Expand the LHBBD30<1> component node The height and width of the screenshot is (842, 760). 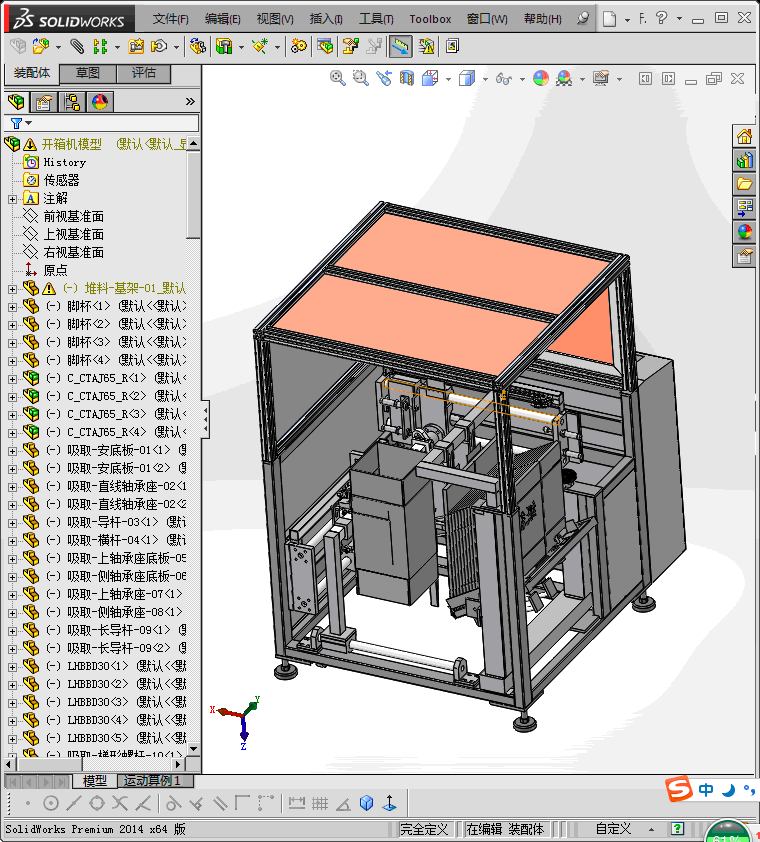[12, 666]
